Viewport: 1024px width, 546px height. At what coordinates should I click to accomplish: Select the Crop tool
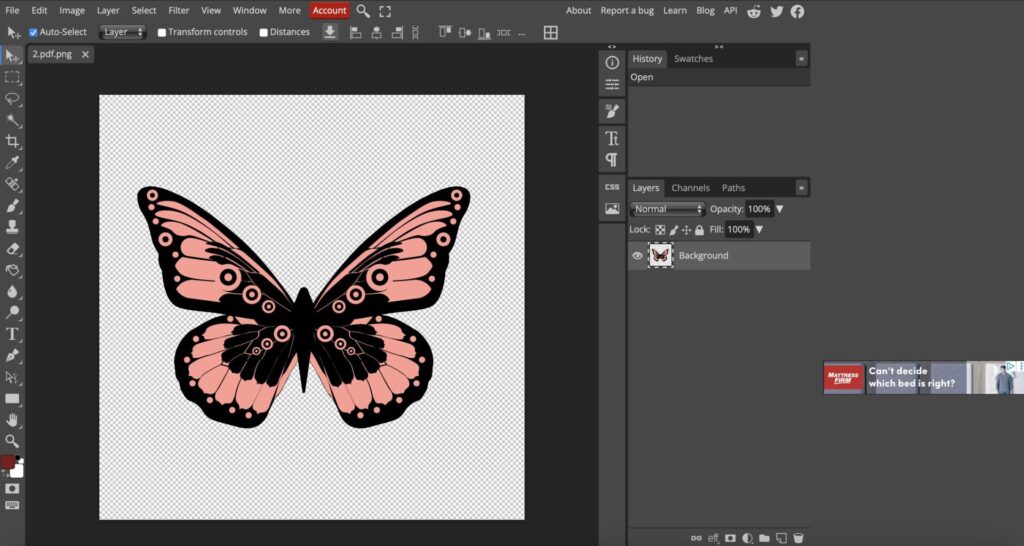[x=13, y=142]
